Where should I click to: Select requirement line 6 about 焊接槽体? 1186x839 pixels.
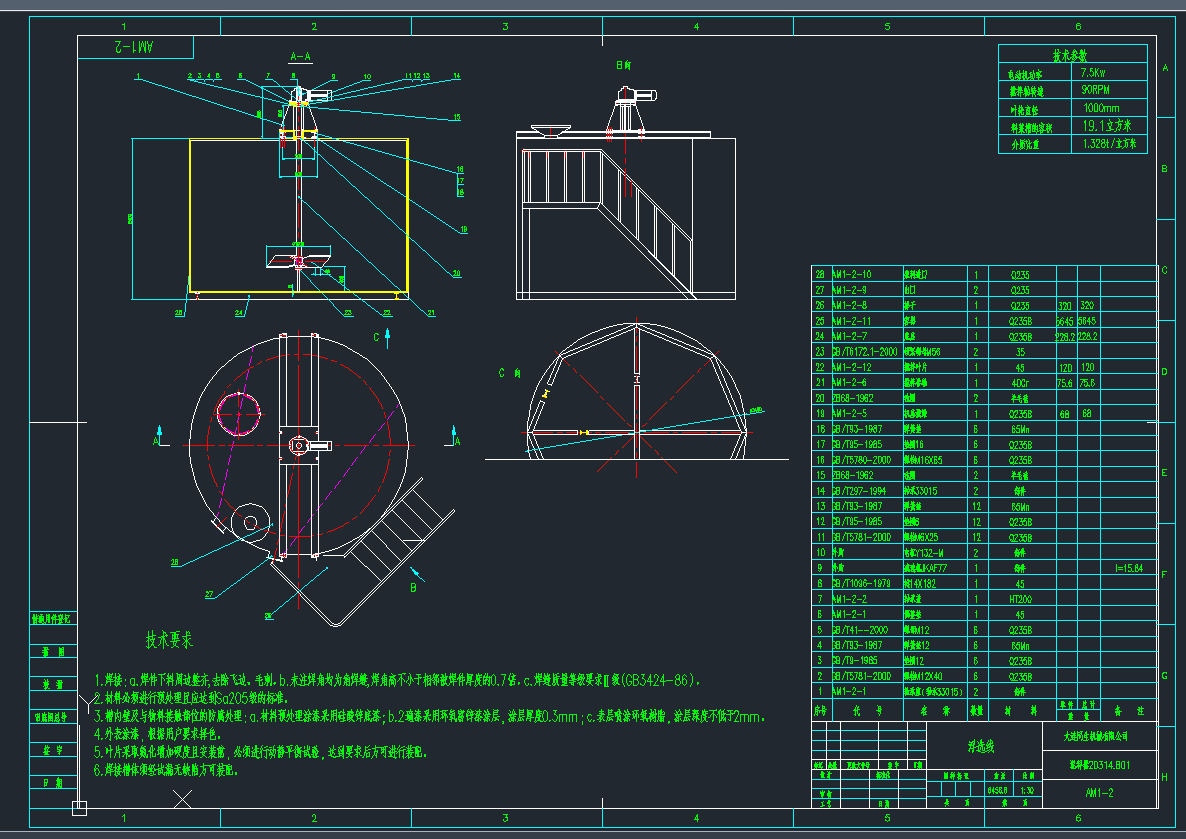(166, 770)
